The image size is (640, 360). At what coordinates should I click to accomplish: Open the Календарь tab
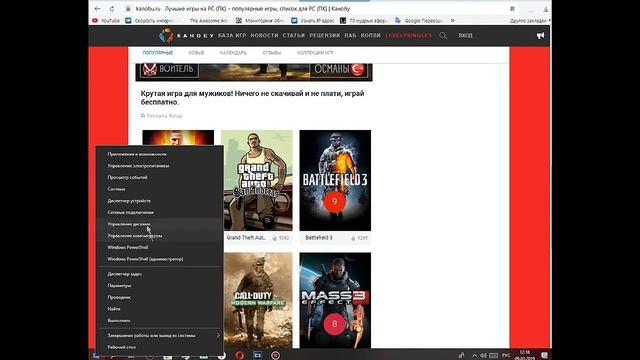[x=233, y=53]
